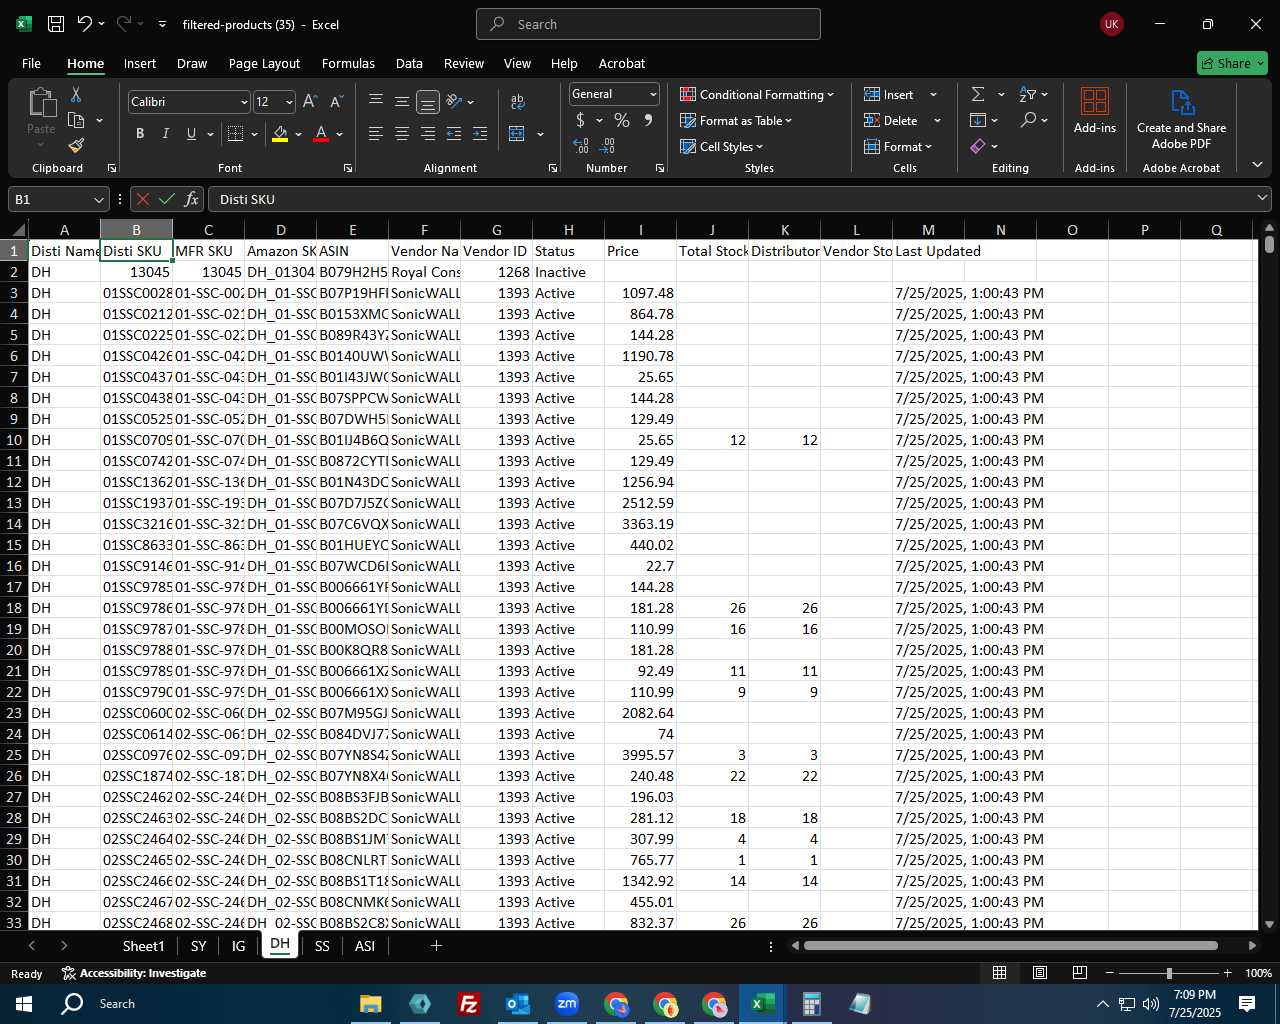Viewport: 1280px width, 1024px height.
Task: Click the Undo arrow icon
Action: pyautogui.click(x=84, y=24)
